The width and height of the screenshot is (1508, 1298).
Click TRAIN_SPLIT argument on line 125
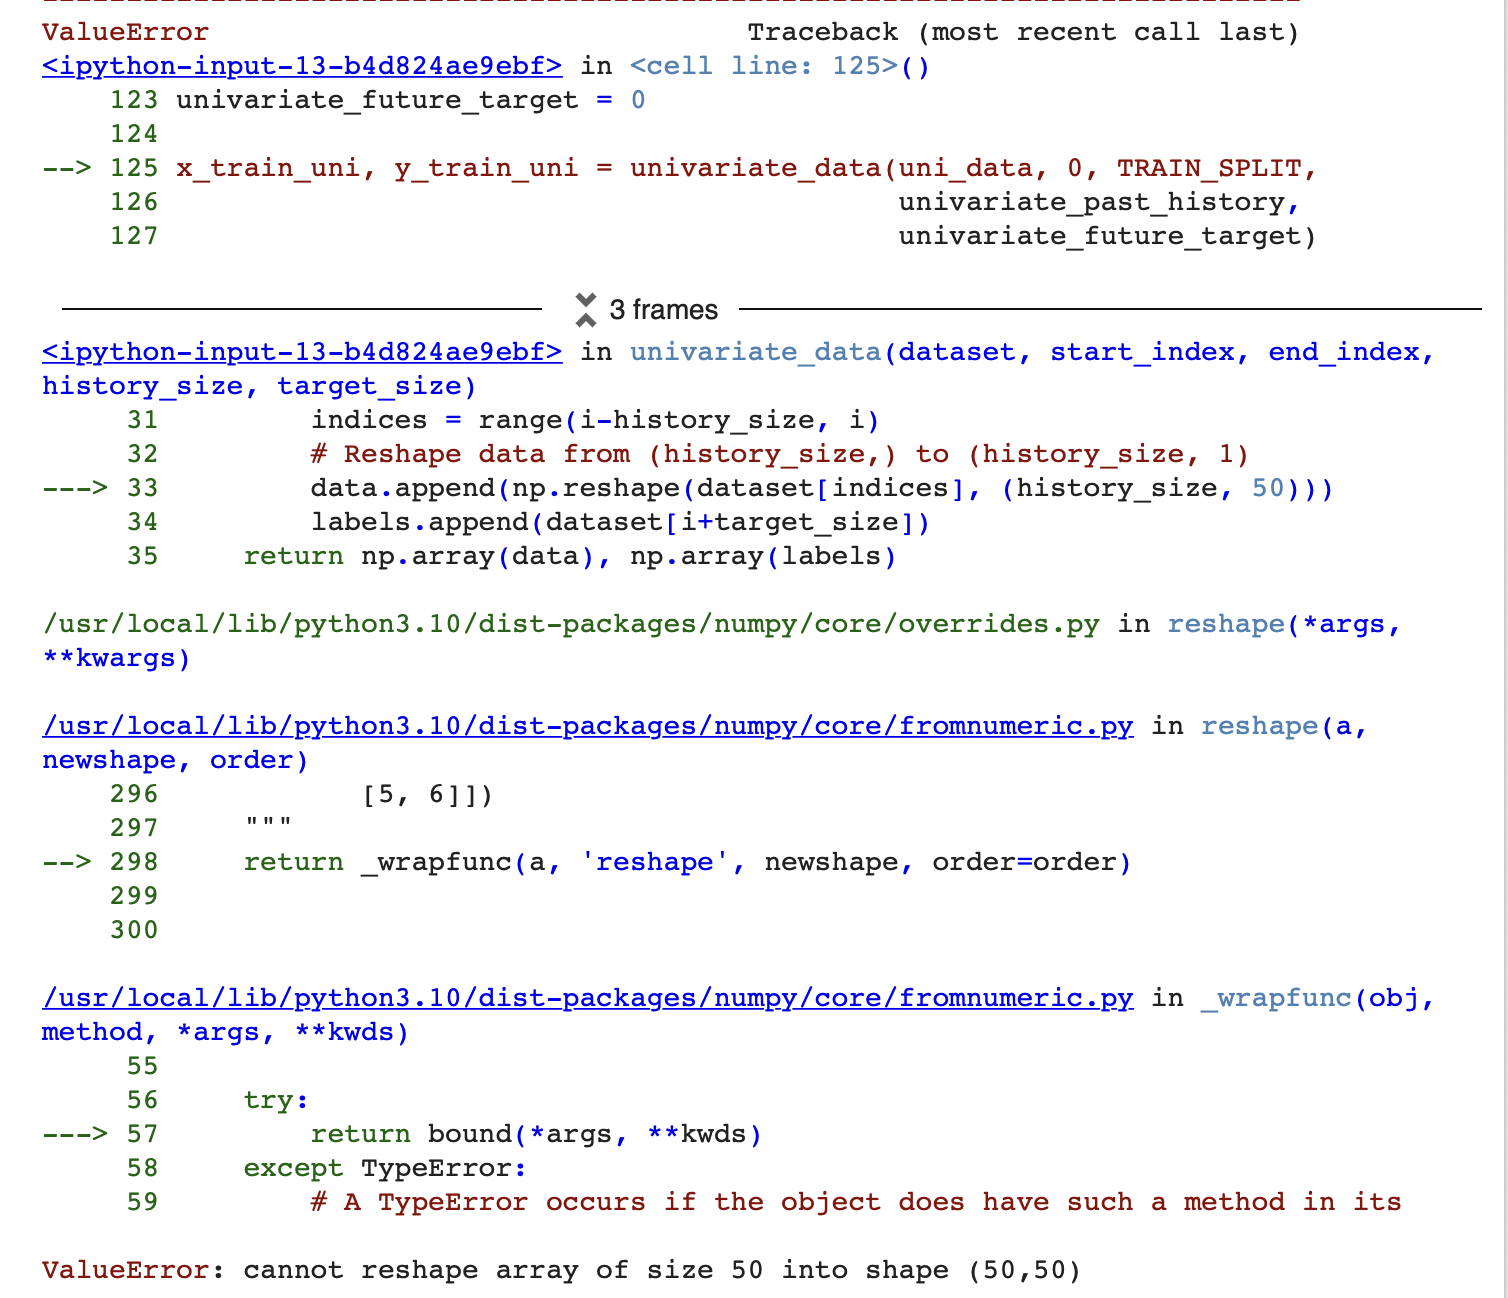(x=1208, y=168)
